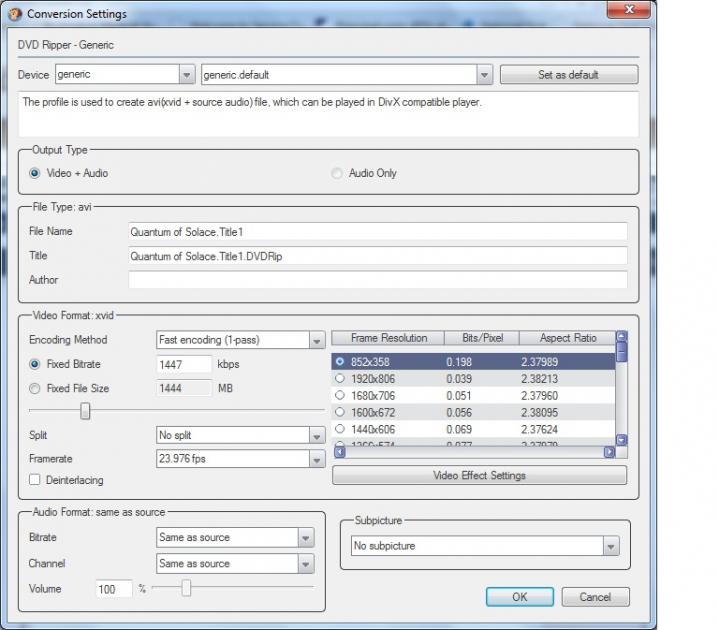This screenshot has width=719, height=630.
Task: Expand the generic.default profile dropdown
Action: coord(484,75)
